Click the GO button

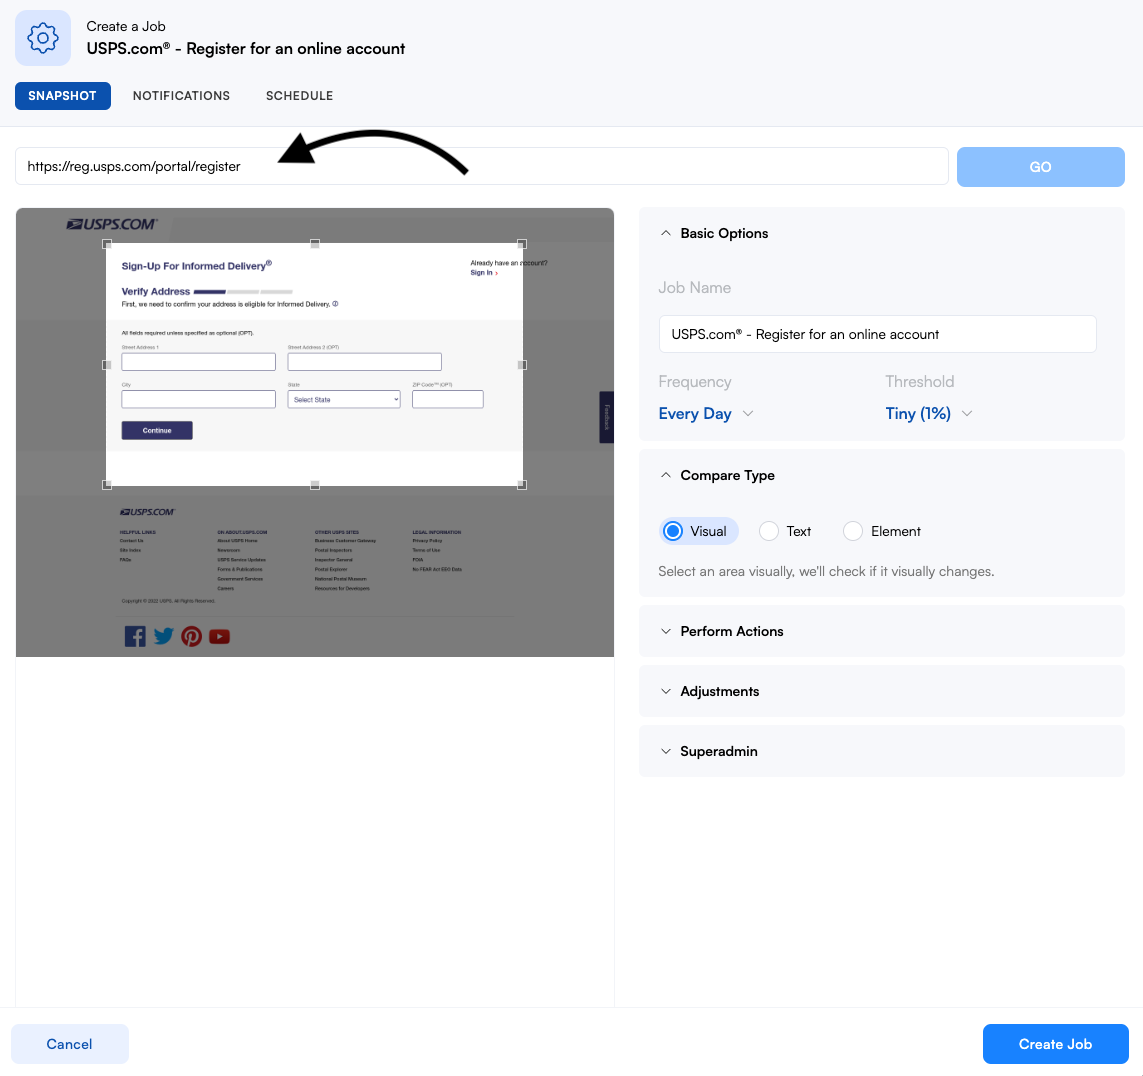[1040, 167]
